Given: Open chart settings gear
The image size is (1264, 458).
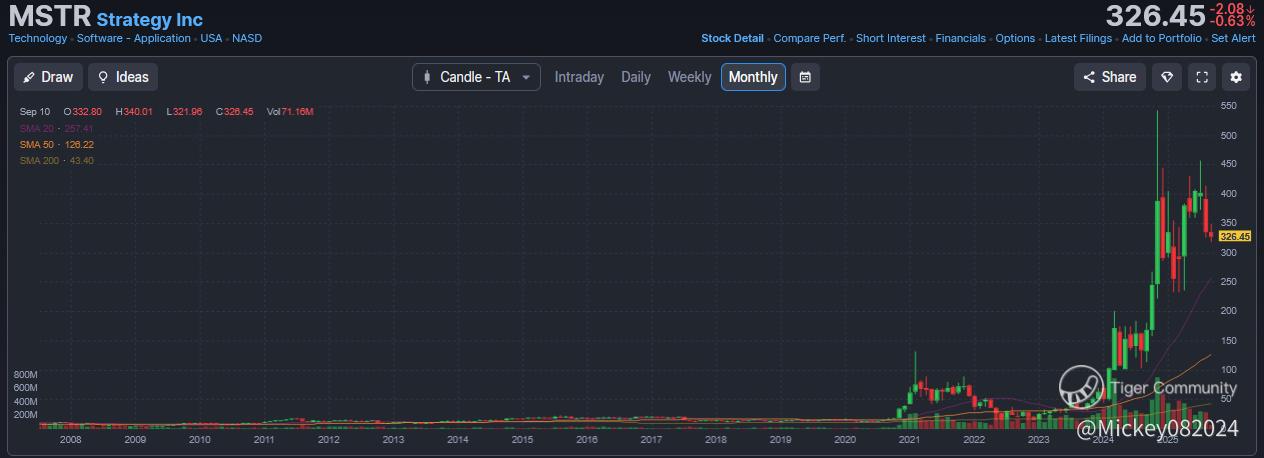Looking at the screenshot, I should [1236, 77].
